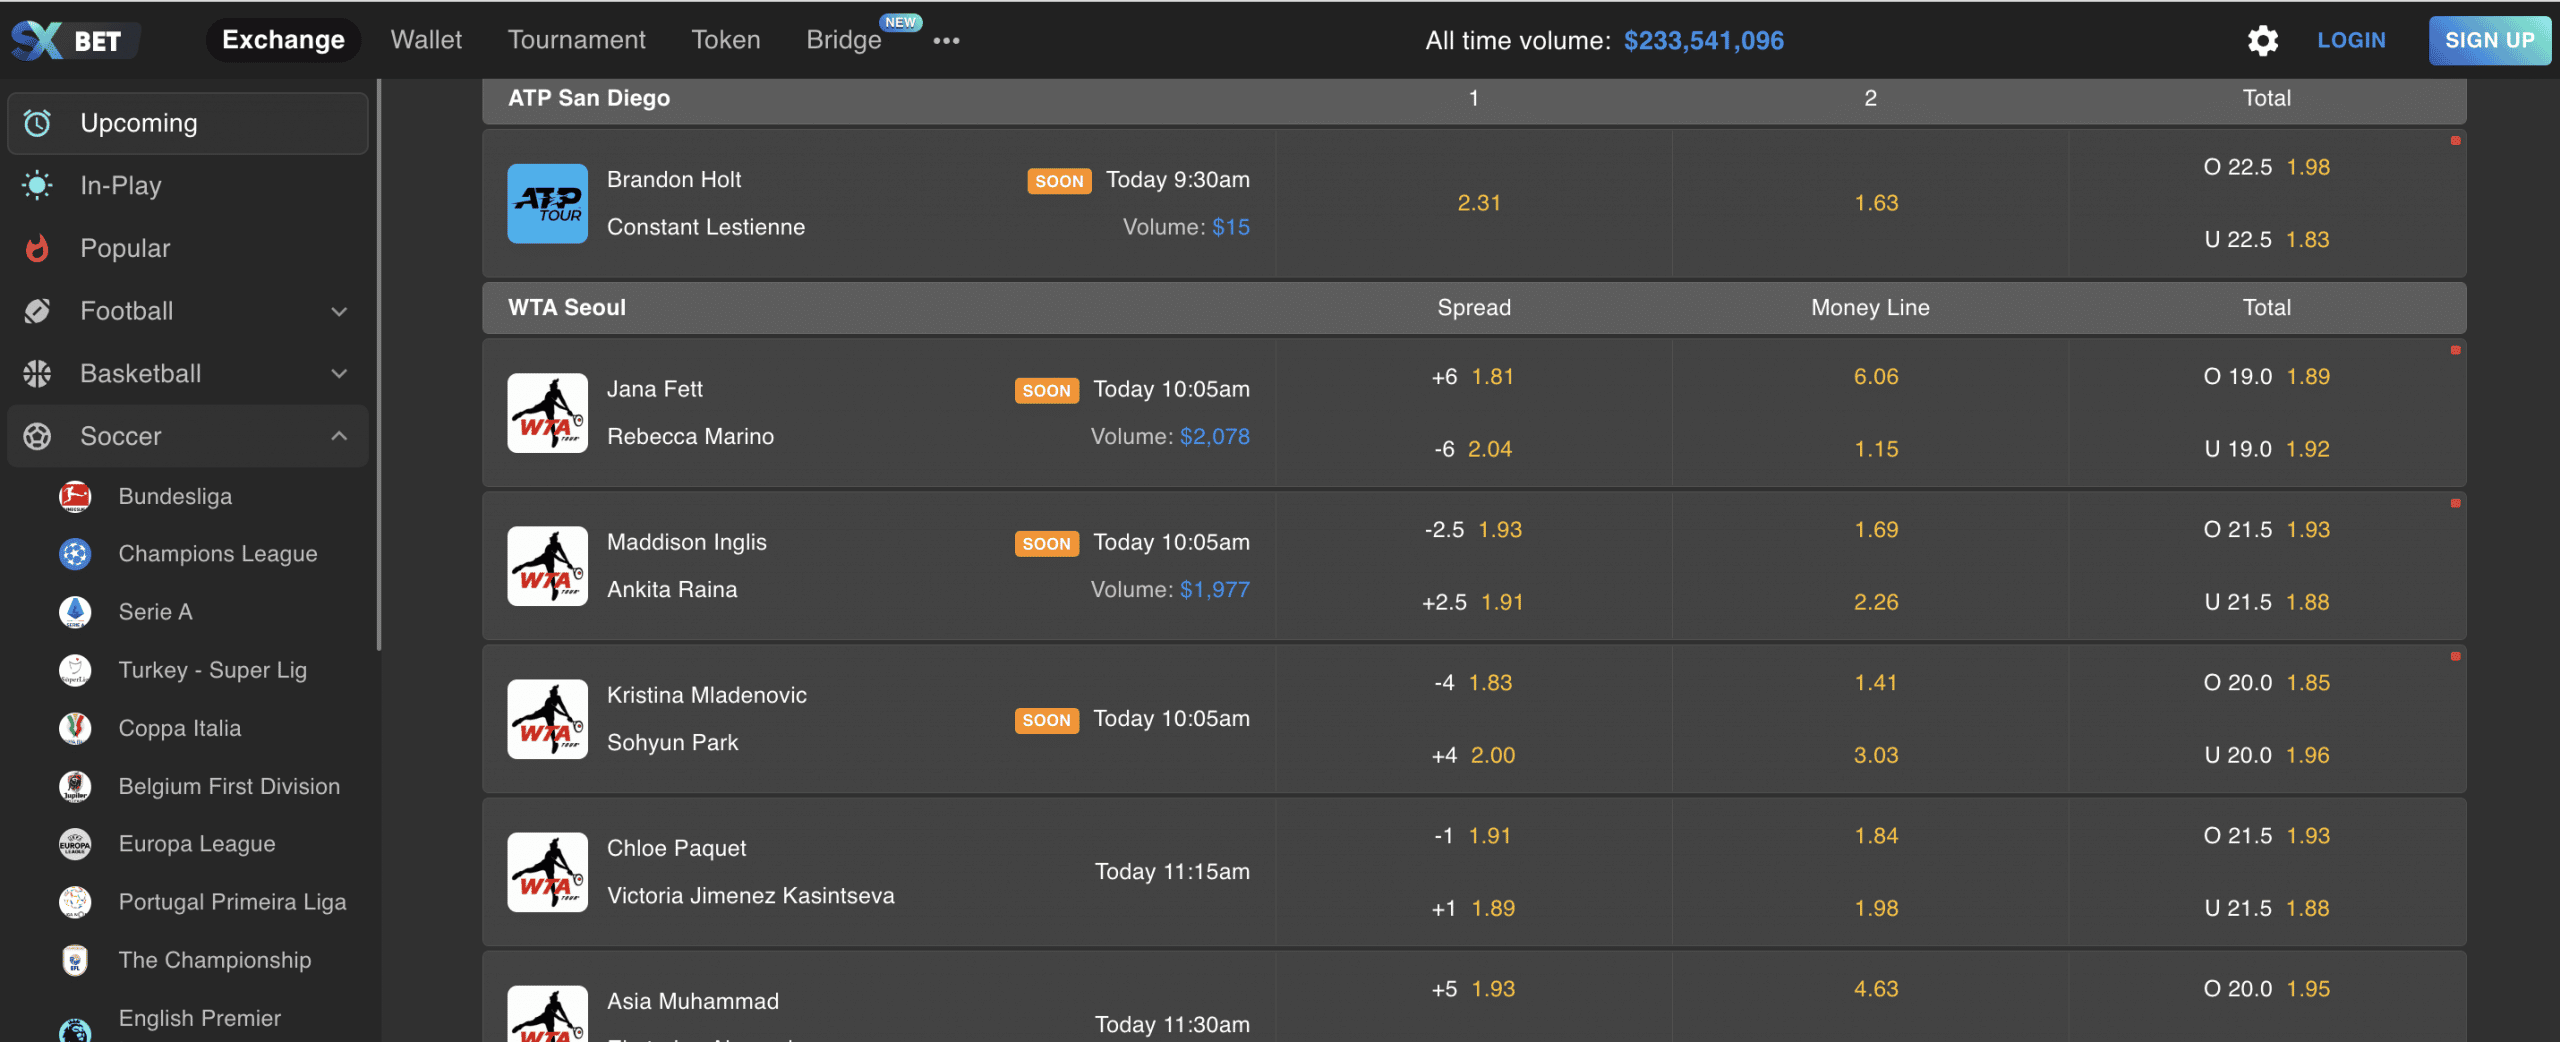Screen dimensions: 2560x1042
Task: Select Rebecca Marino -6 spread 2.04
Action: tap(1473, 449)
